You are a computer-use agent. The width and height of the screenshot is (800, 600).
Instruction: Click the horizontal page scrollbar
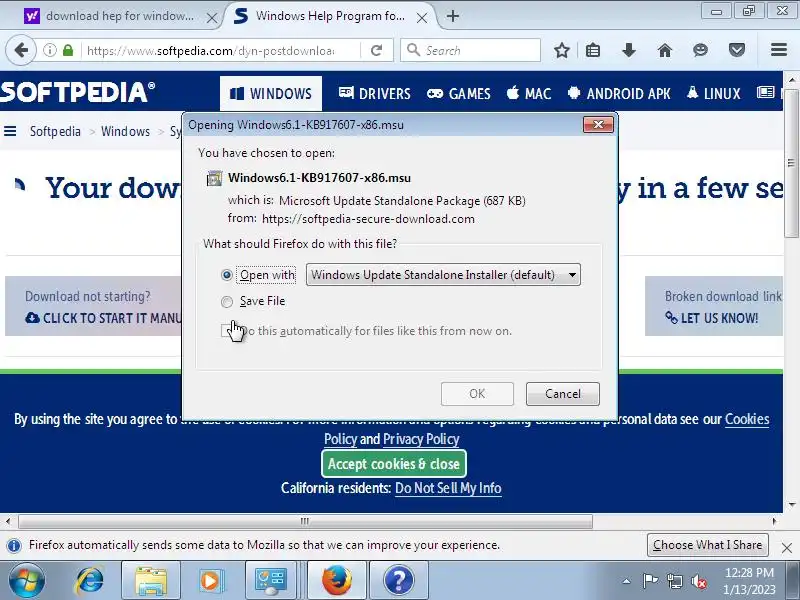[305, 521]
